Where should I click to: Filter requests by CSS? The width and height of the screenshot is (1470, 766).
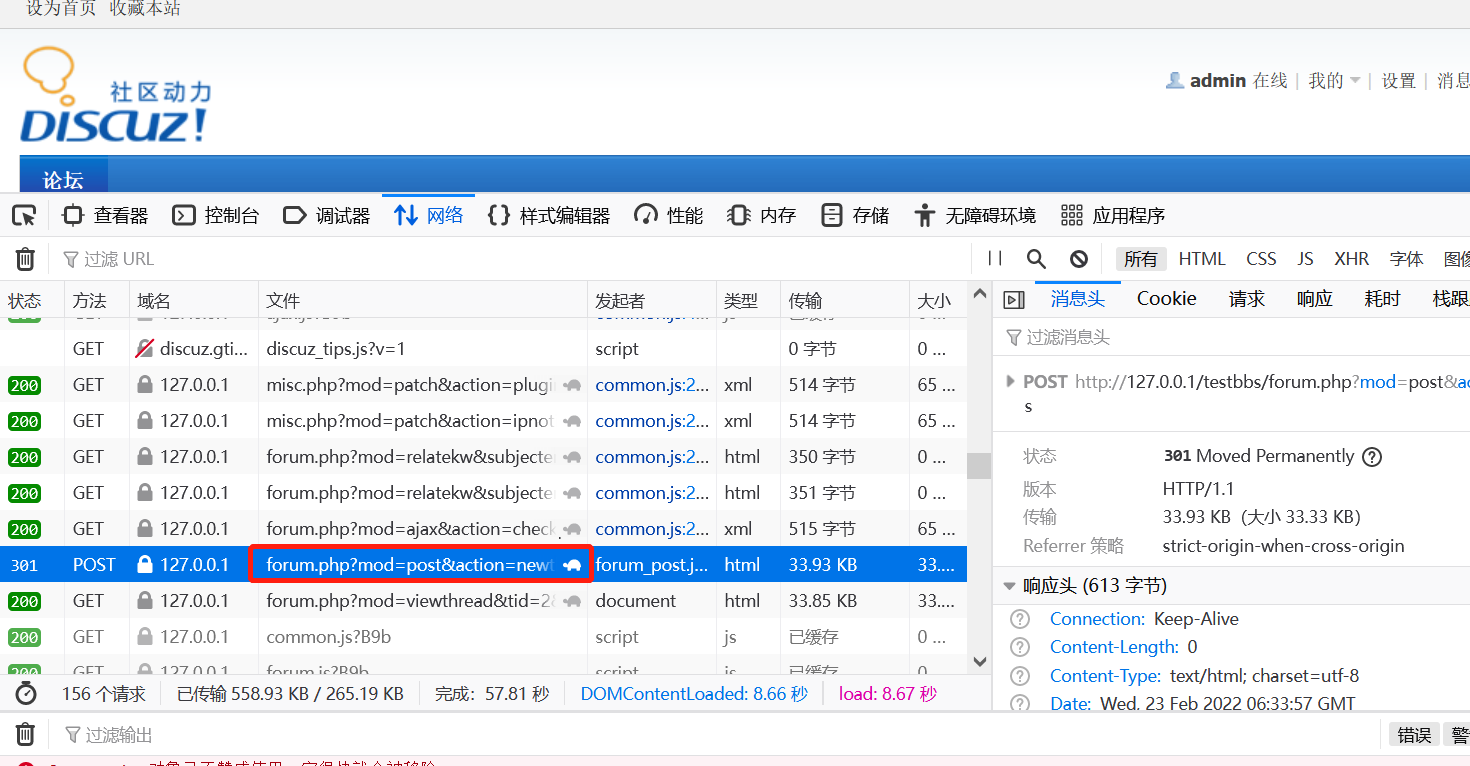[x=1261, y=259]
